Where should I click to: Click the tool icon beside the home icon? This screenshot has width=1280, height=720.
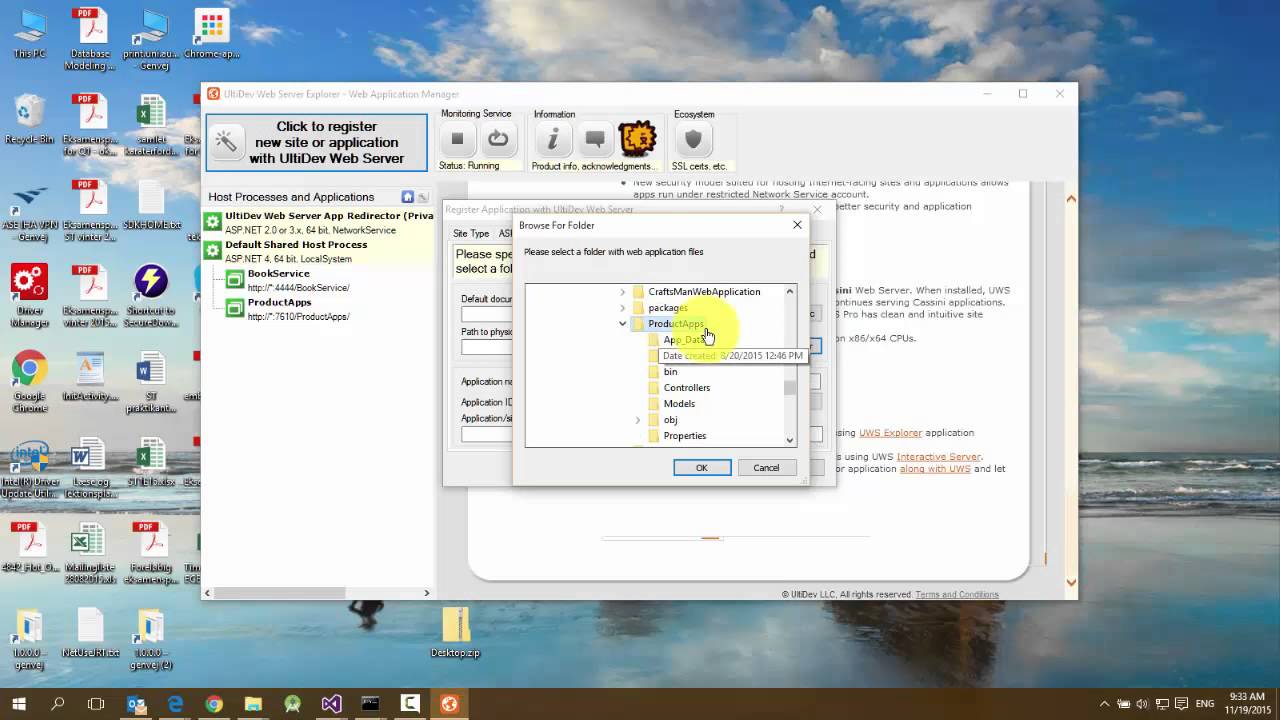coord(422,197)
